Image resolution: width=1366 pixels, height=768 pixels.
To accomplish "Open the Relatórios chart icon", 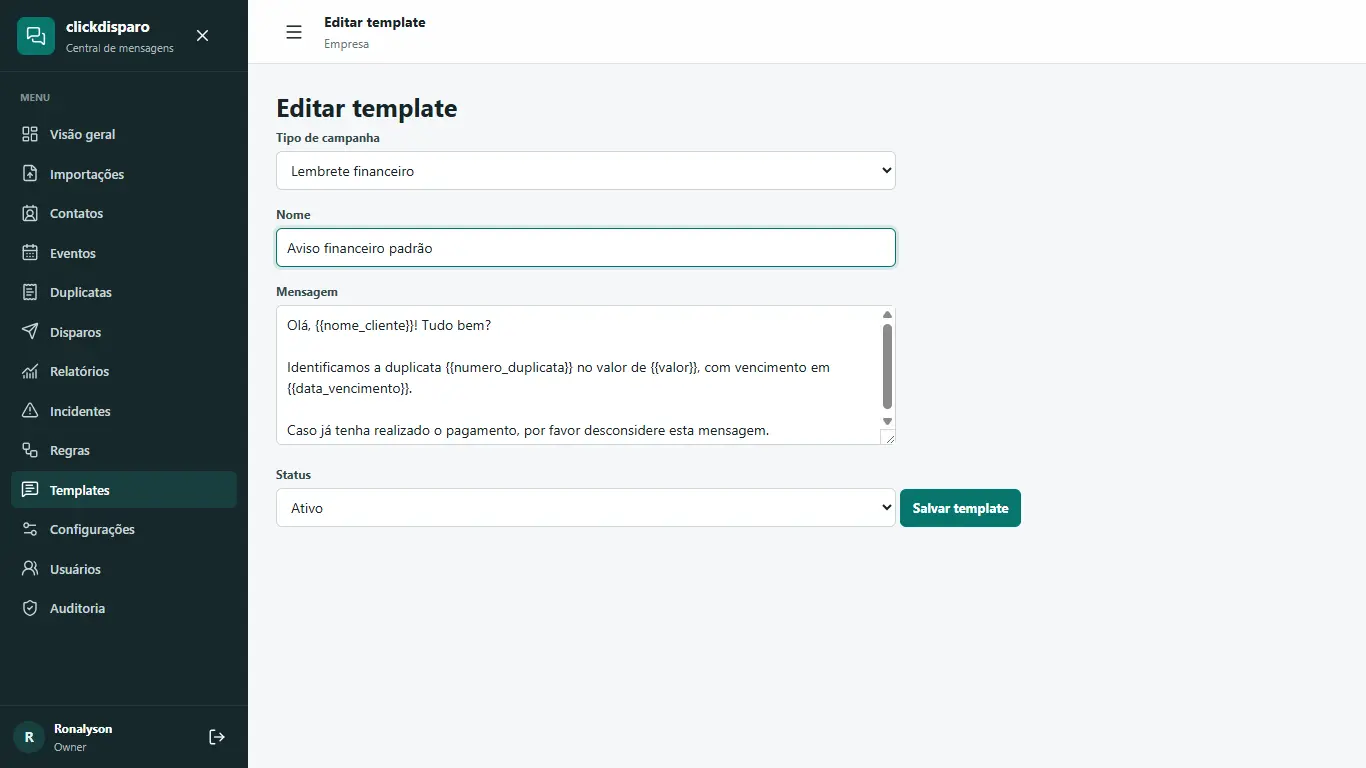I will click(30, 371).
